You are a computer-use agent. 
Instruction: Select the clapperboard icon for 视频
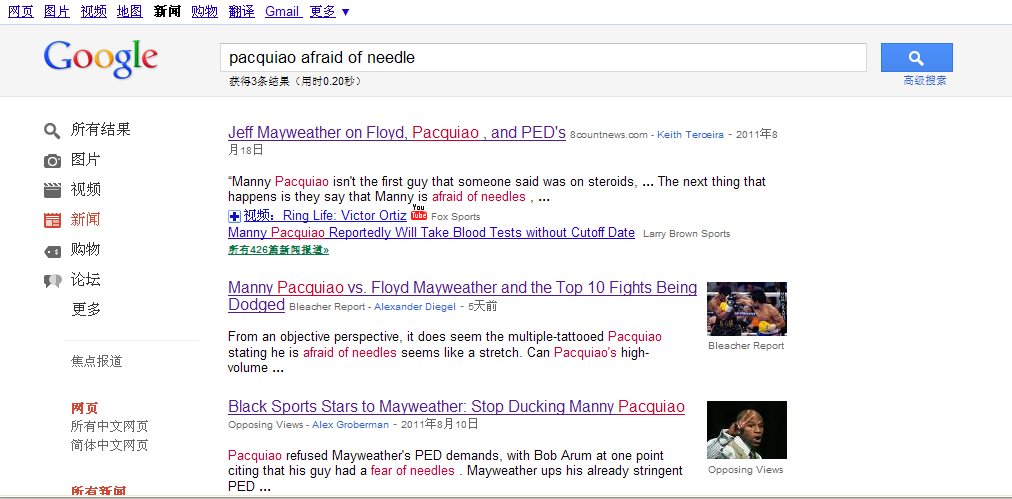coord(52,190)
